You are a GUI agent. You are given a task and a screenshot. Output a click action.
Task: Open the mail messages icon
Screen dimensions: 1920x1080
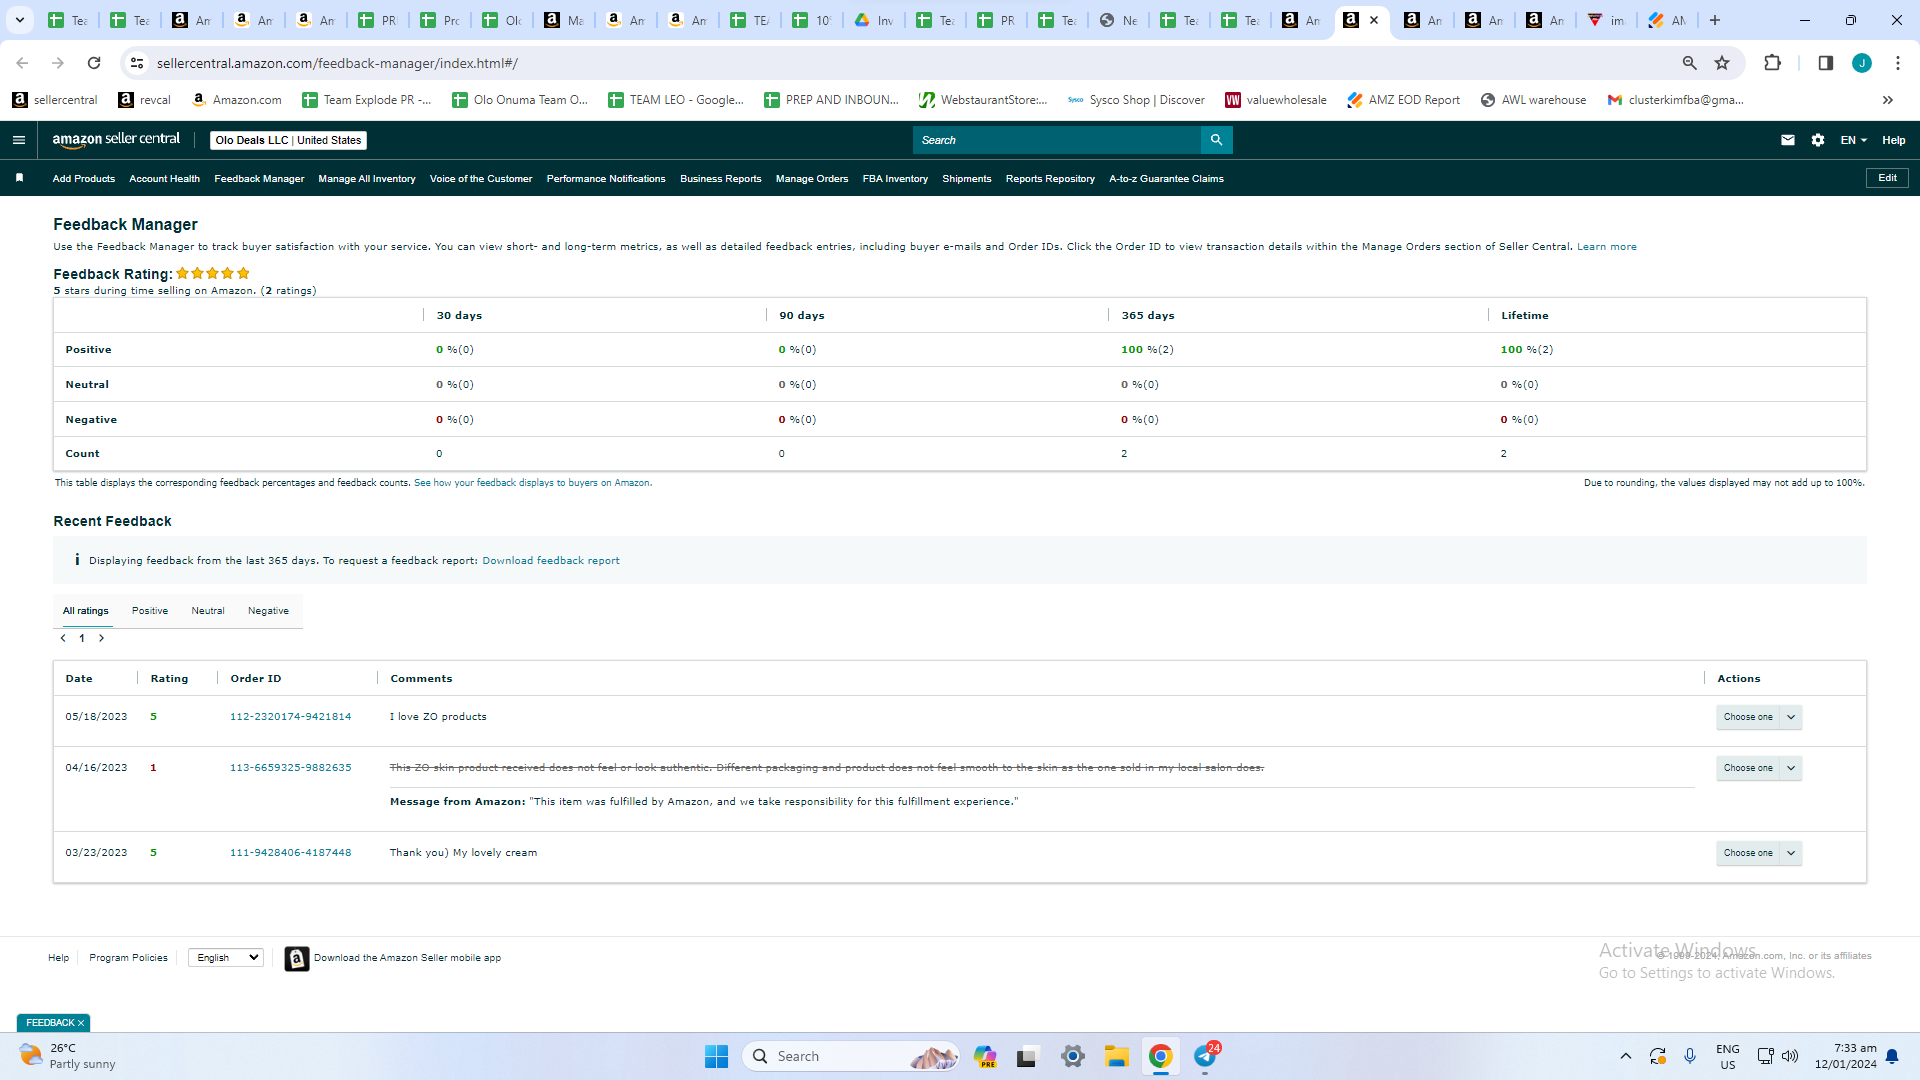[1788, 140]
